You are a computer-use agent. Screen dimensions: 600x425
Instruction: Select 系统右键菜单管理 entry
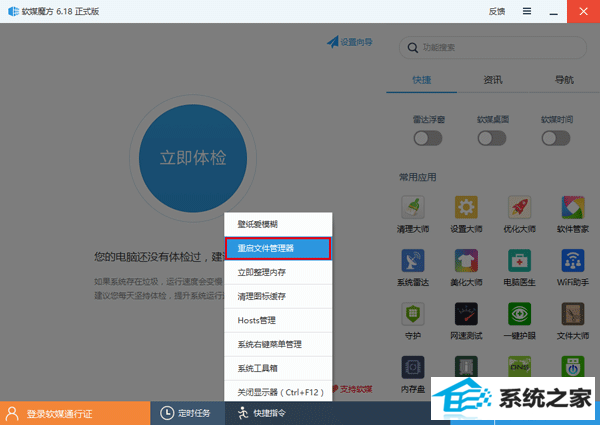[278, 344]
